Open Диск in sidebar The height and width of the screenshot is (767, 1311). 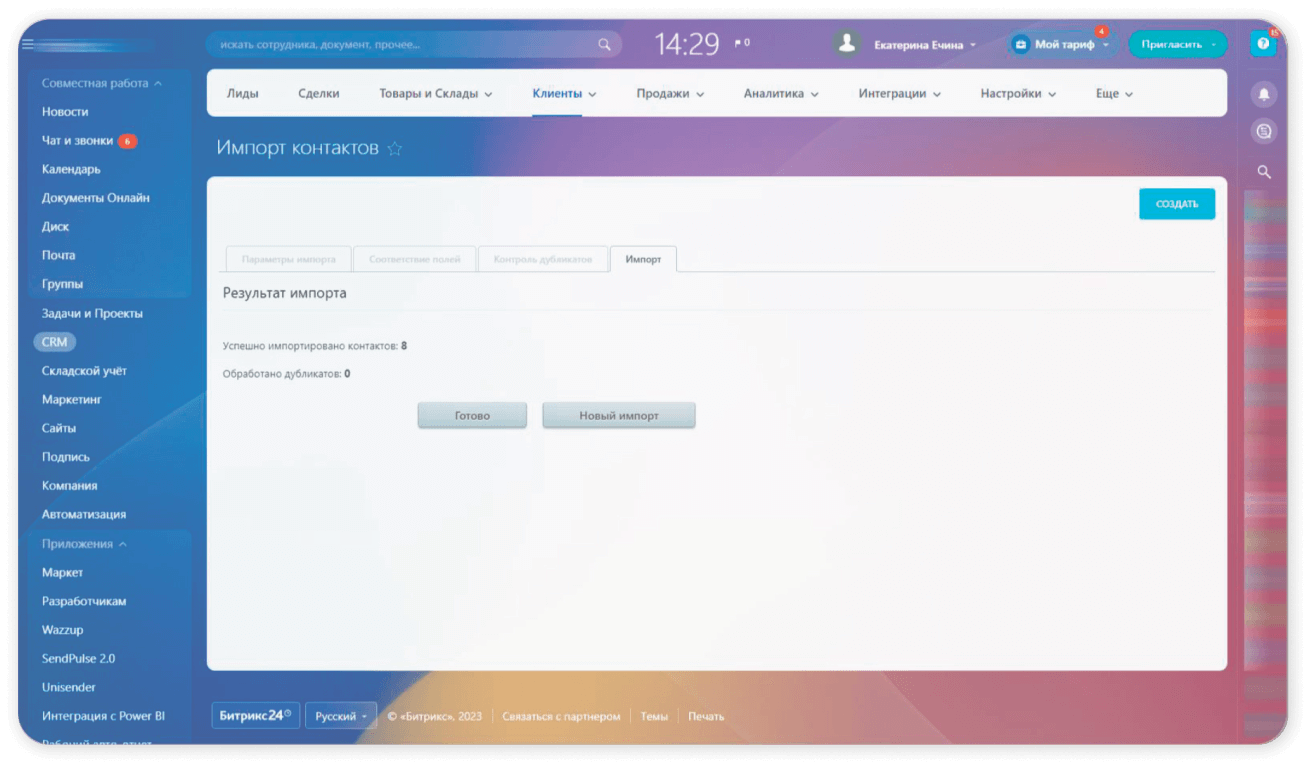click(54, 227)
